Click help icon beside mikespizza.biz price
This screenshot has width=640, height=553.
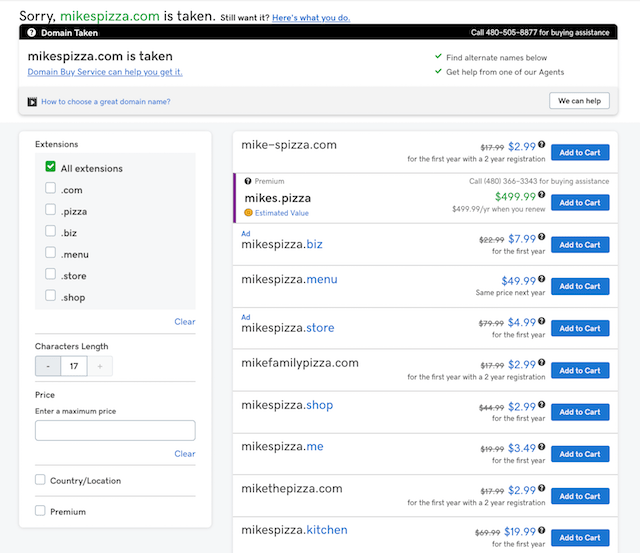point(542,238)
